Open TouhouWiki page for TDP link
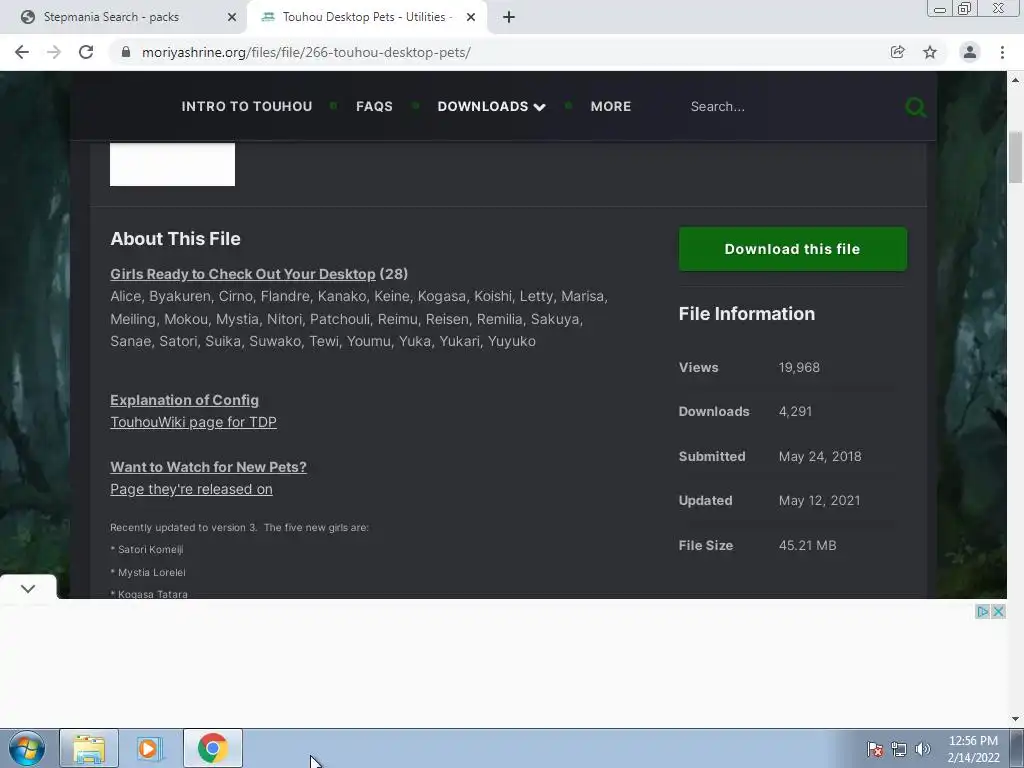 click(x=193, y=422)
